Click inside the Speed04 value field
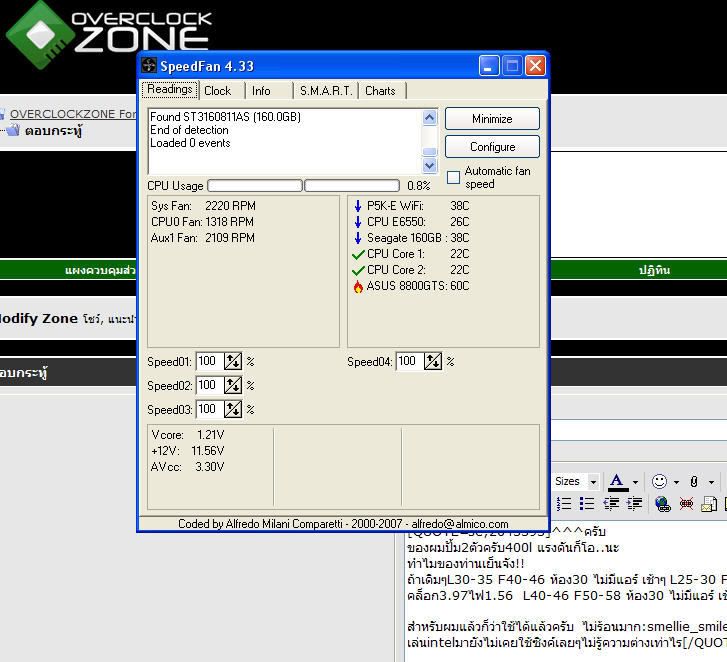This screenshot has width=727, height=662. coord(409,362)
